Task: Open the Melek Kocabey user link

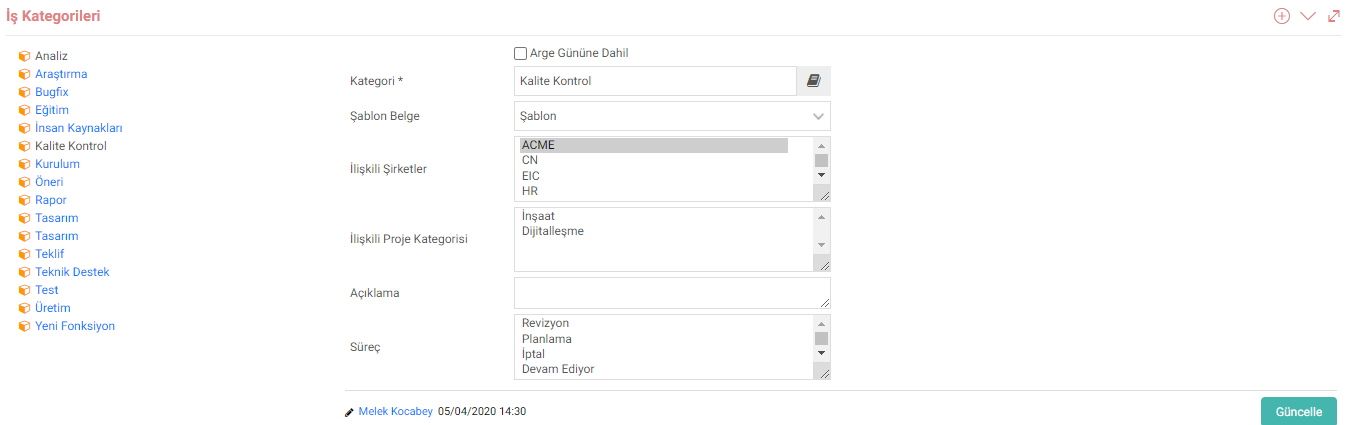Action: (396, 411)
